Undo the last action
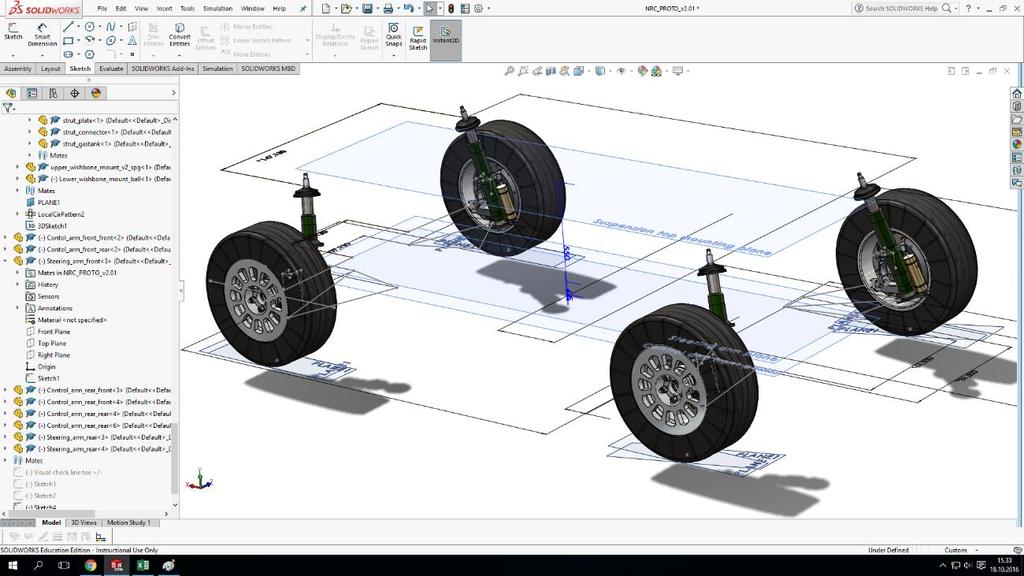The width and height of the screenshot is (1024, 576). 408,8
